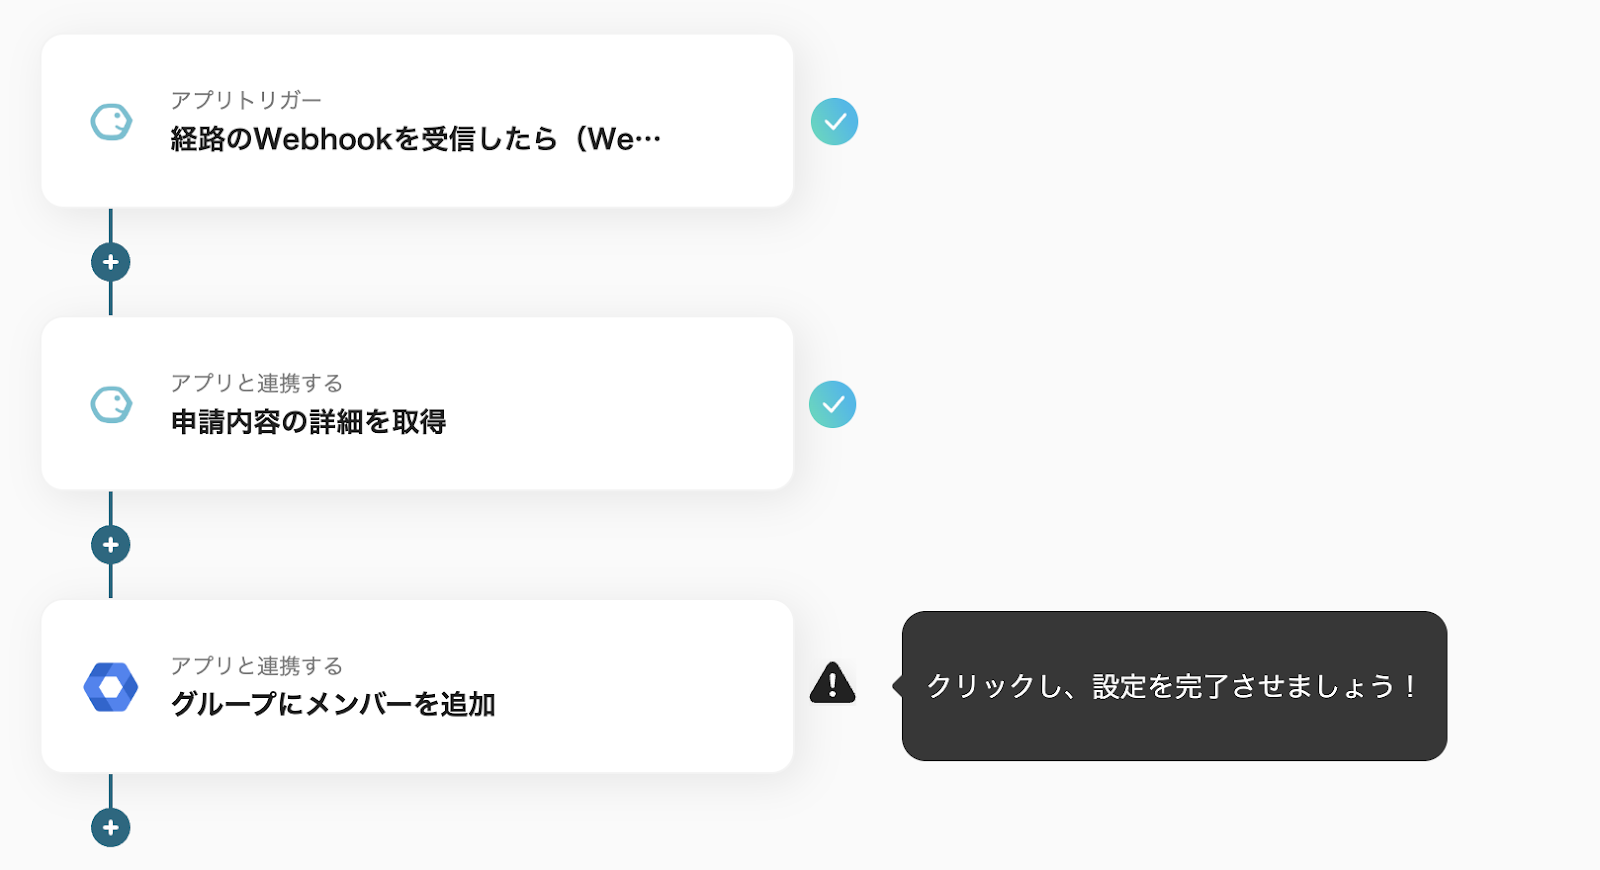
Task: Click アプリと連携する label above グループにメンバーを追加
Action: click(x=257, y=666)
